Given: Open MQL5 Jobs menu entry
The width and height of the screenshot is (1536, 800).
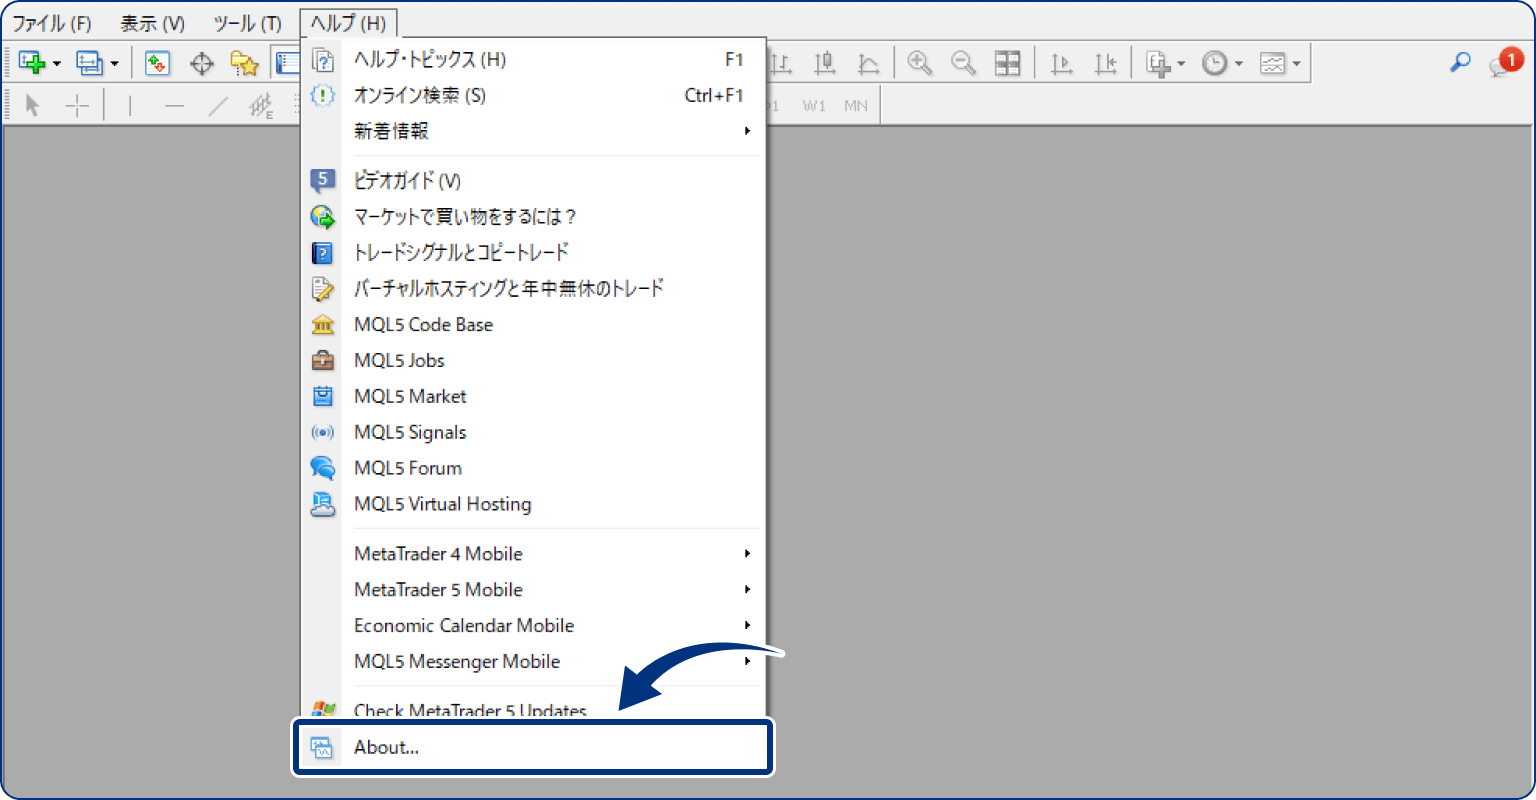Looking at the screenshot, I should (x=533, y=361).
